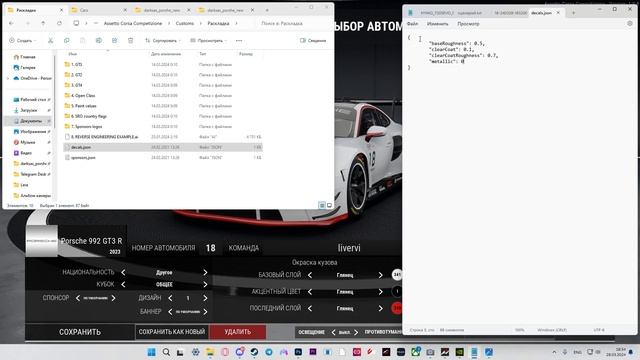This screenshot has height=360, width=640.
Task: Cut the selected file in Explorer toolbar
Action: pyautogui.click(x=51, y=40)
